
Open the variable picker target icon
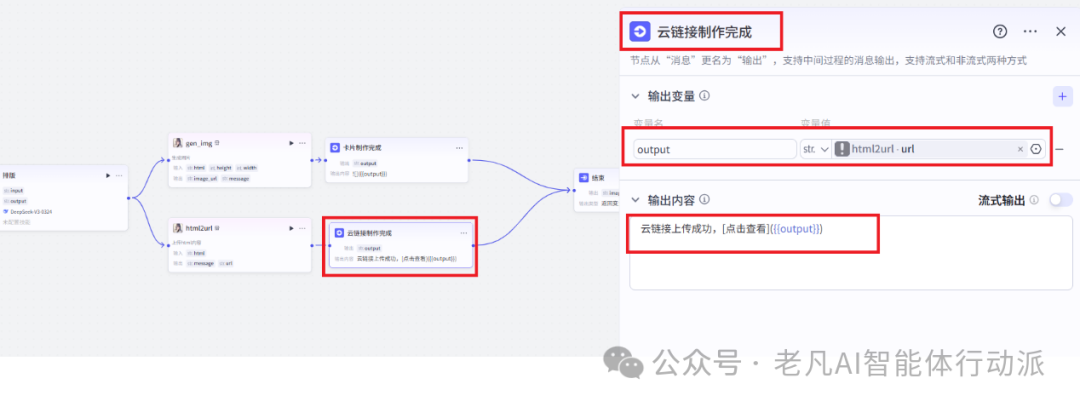tap(1036, 149)
